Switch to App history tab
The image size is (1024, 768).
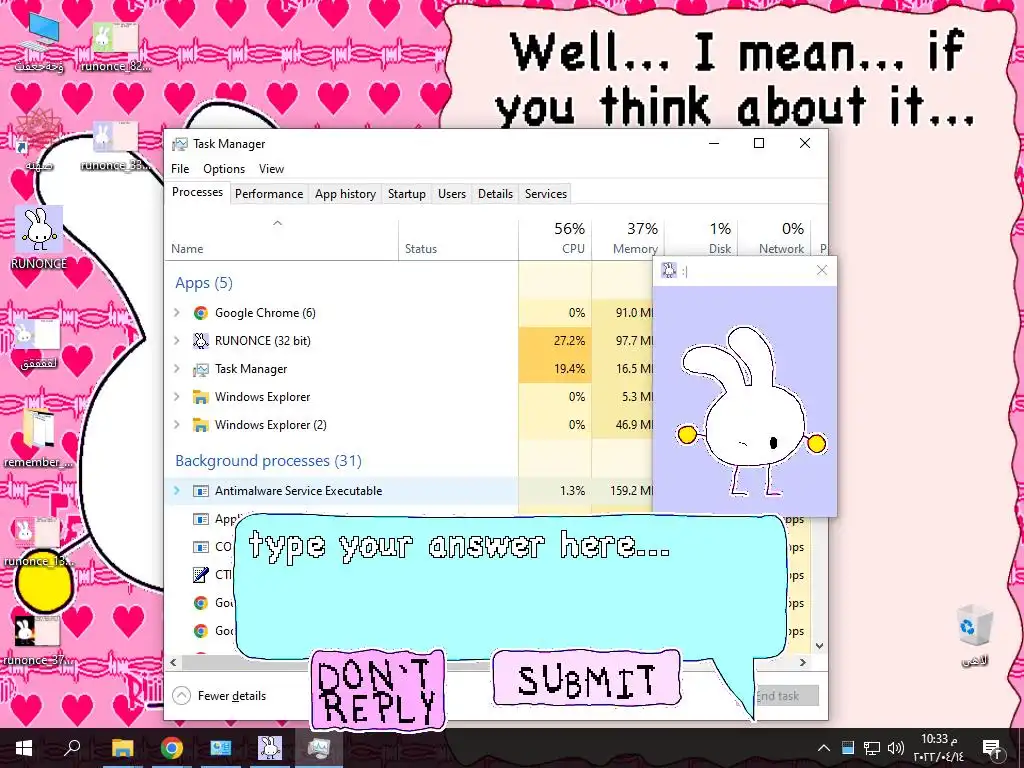[345, 194]
